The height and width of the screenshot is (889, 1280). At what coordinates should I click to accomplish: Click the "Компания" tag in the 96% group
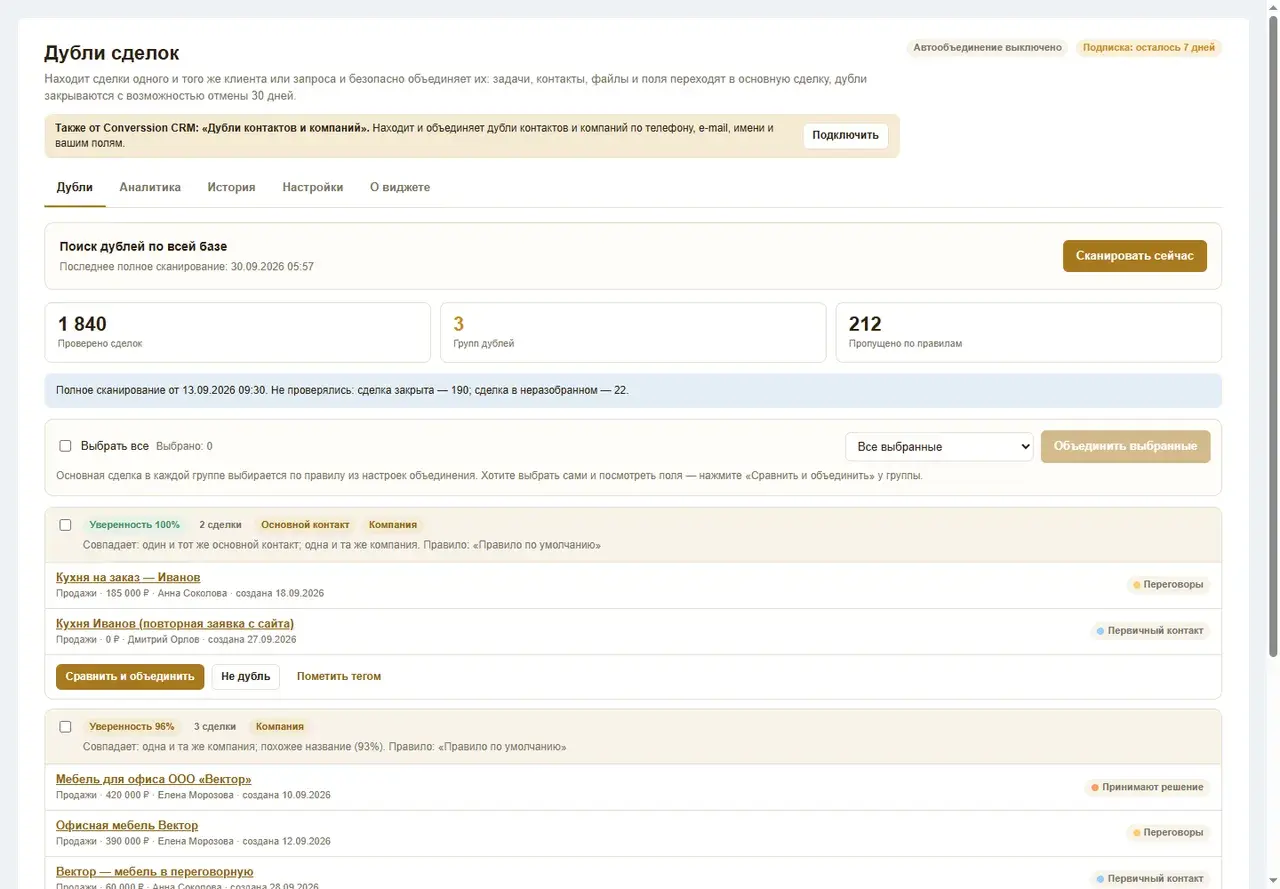pyautogui.click(x=280, y=727)
